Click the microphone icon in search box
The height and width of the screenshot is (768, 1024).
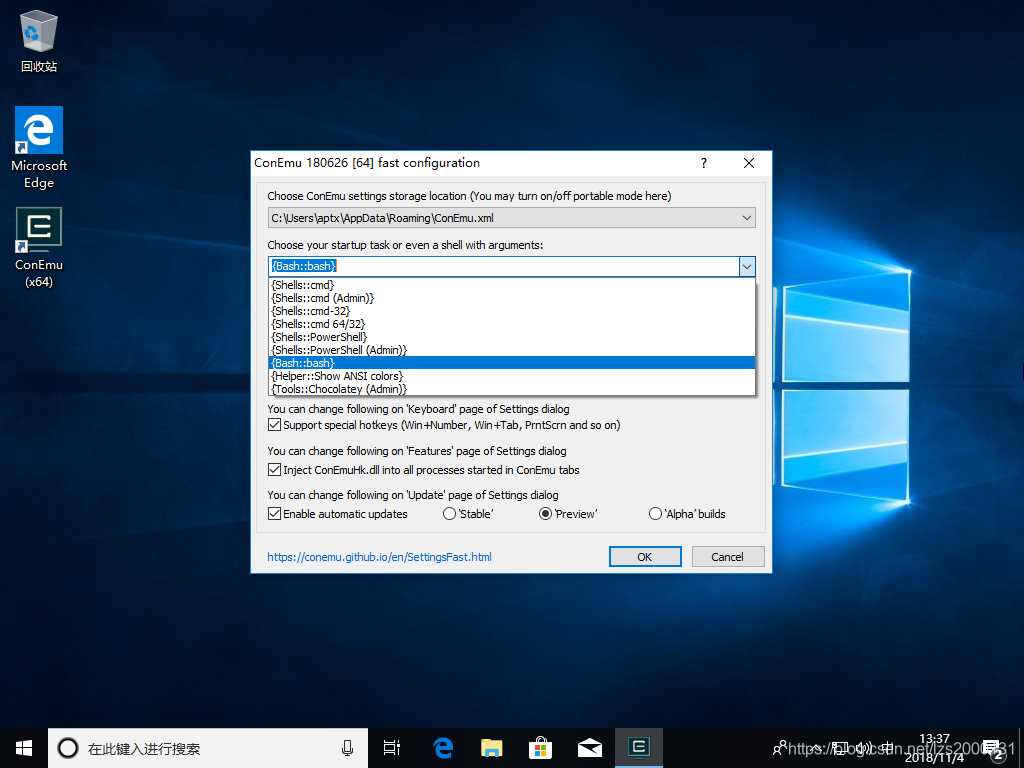(x=347, y=748)
